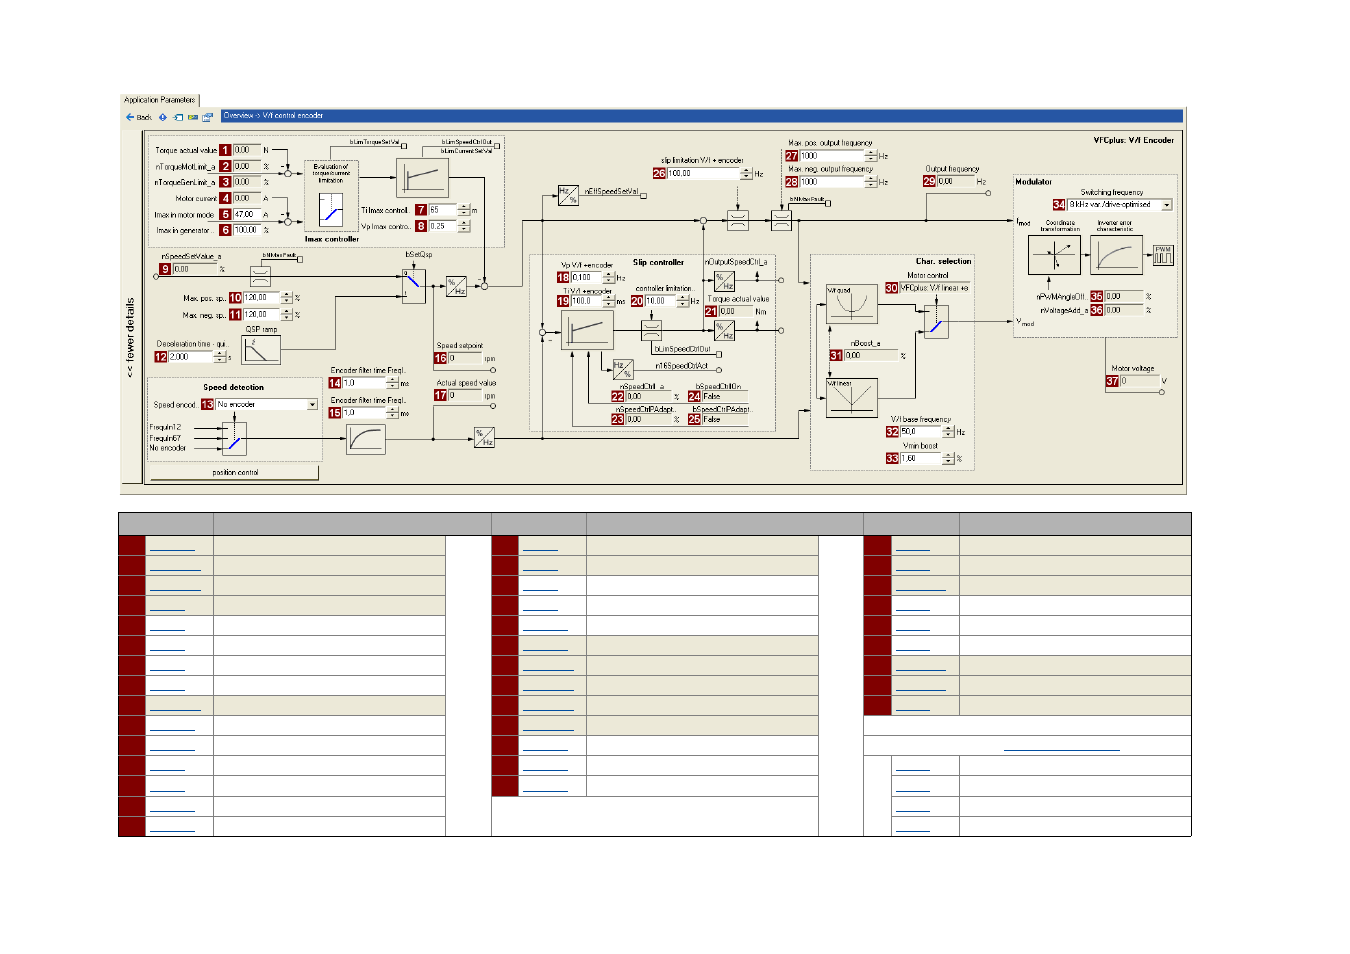Click the bNMaxFault indicator near output frequency limiter
The width and height of the screenshot is (1350, 954).
pyautogui.click(x=828, y=203)
